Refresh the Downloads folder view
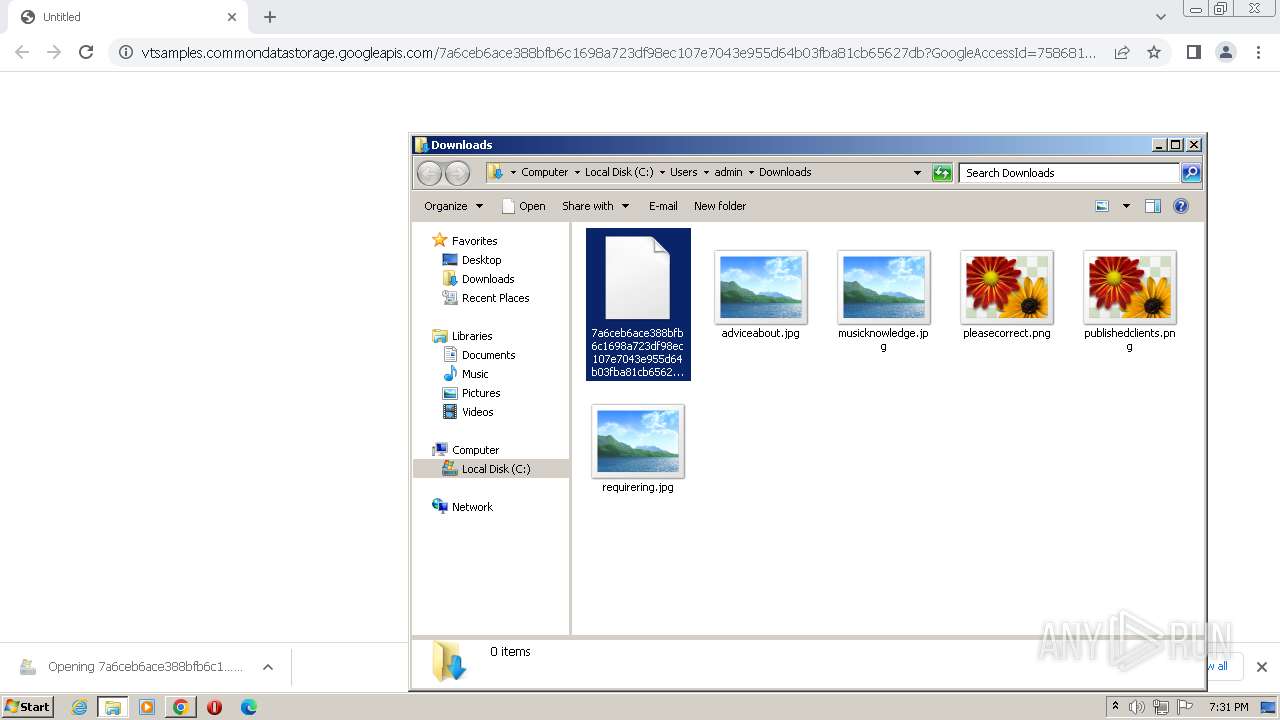Screen dimensions: 1280x720 coord(942,173)
